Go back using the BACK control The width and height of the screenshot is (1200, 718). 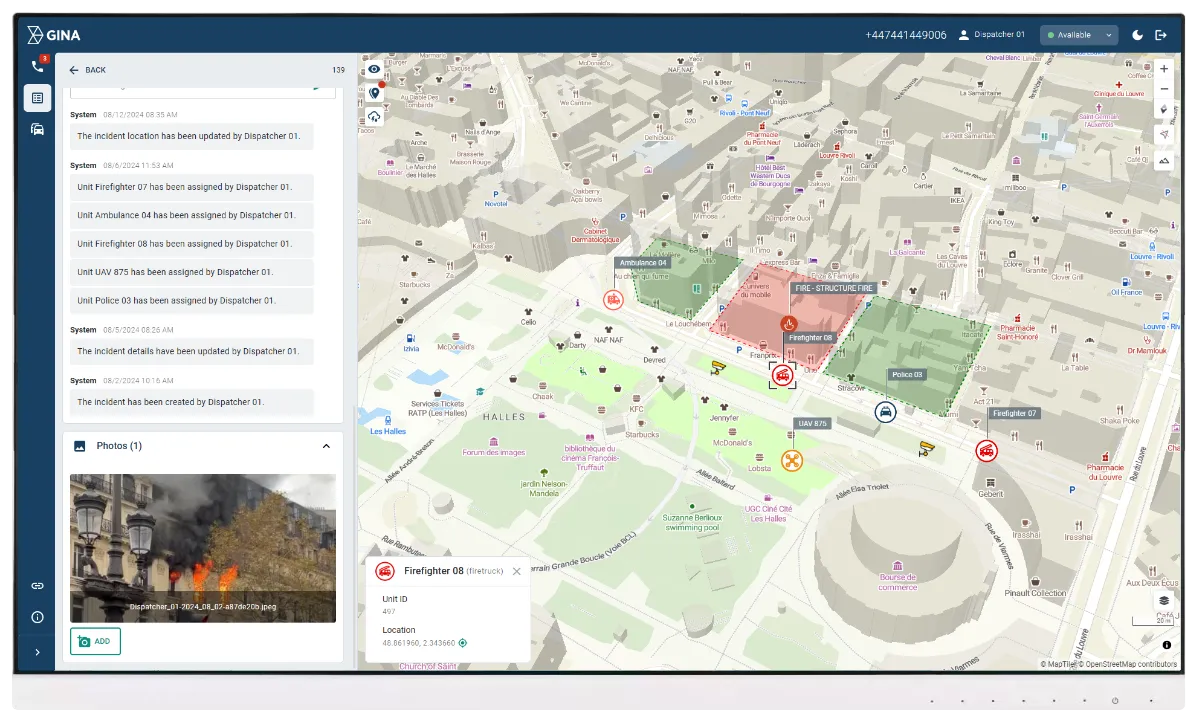coord(88,70)
